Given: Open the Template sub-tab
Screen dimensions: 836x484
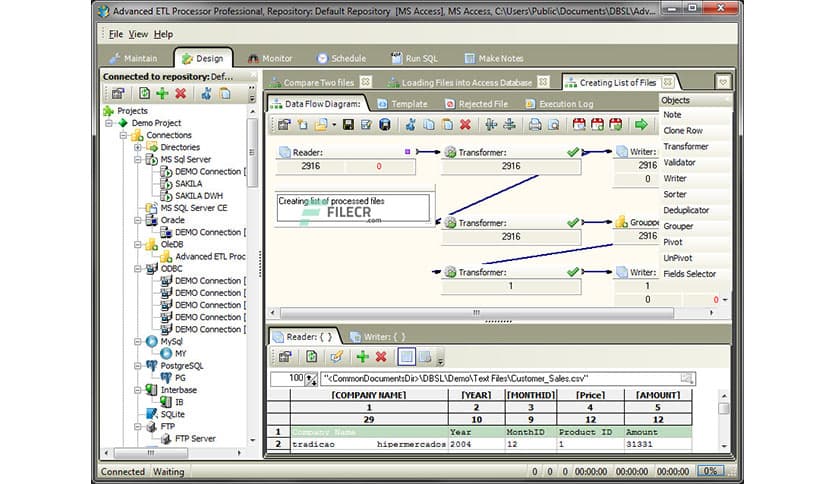Looking at the screenshot, I should pos(403,104).
